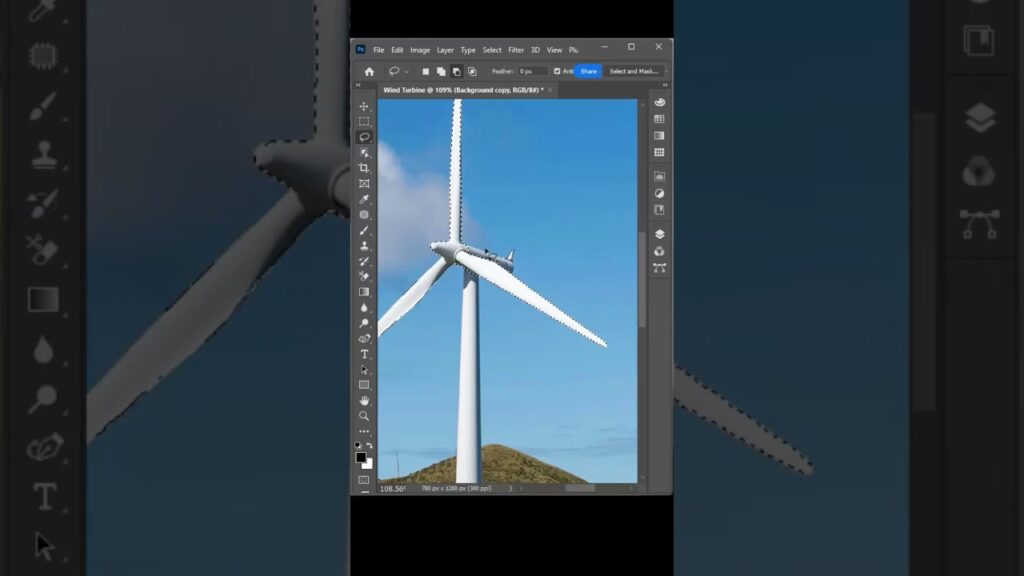1024x576 pixels.
Task: Open the Image menu
Action: click(x=420, y=50)
